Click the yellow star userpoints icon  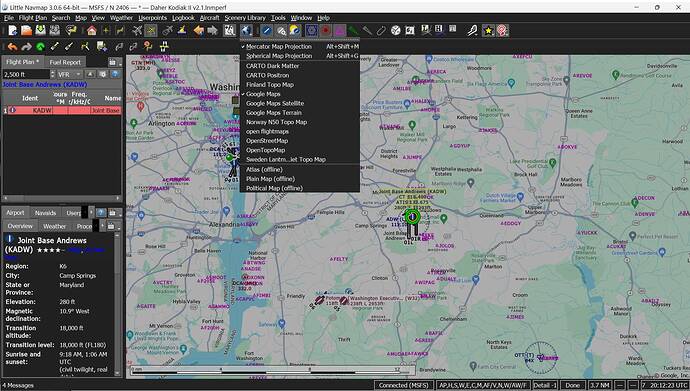(x=488, y=30)
